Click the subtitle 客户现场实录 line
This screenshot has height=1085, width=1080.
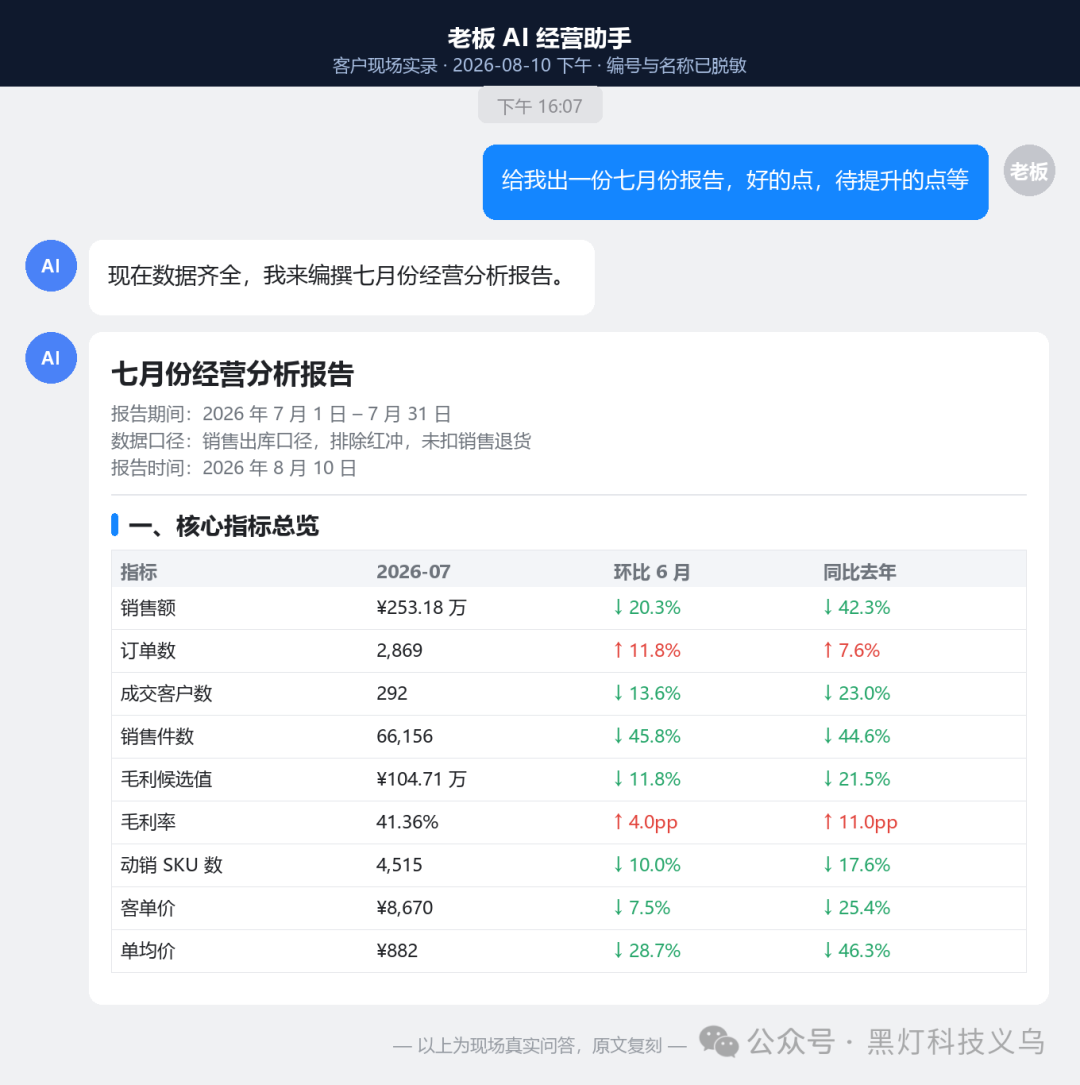[x=540, y=66]
